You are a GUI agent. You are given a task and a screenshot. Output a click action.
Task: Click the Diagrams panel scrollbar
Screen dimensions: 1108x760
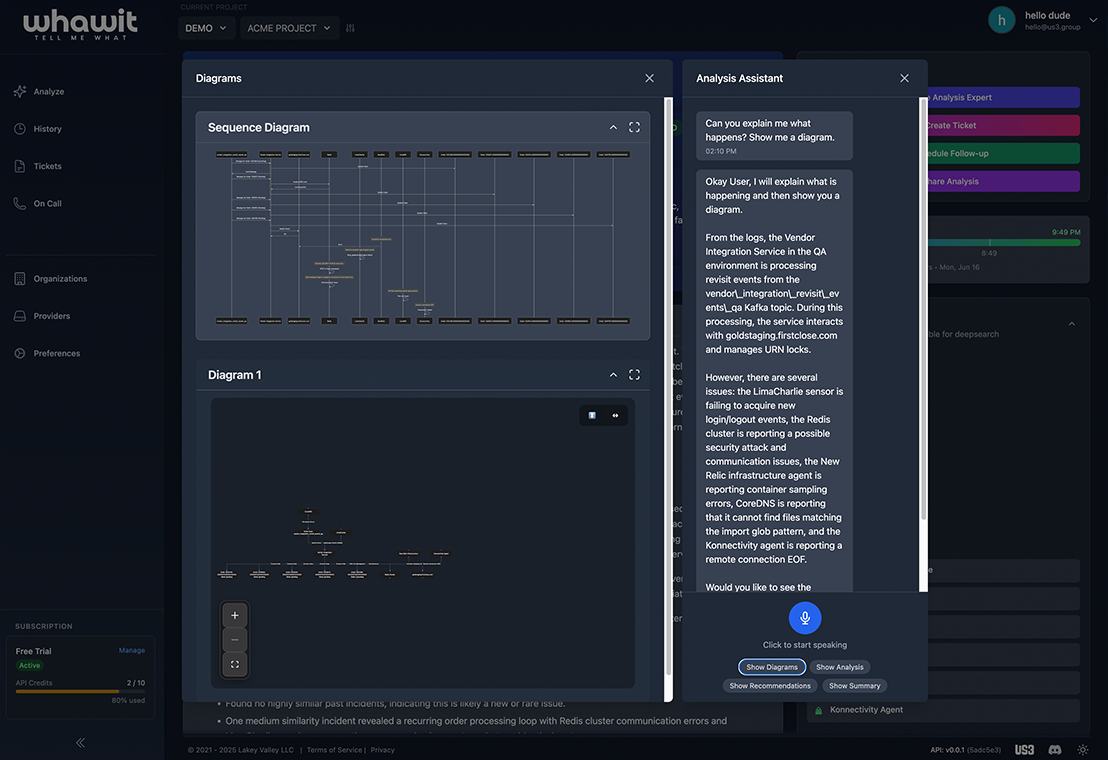(x=668, y=387)
